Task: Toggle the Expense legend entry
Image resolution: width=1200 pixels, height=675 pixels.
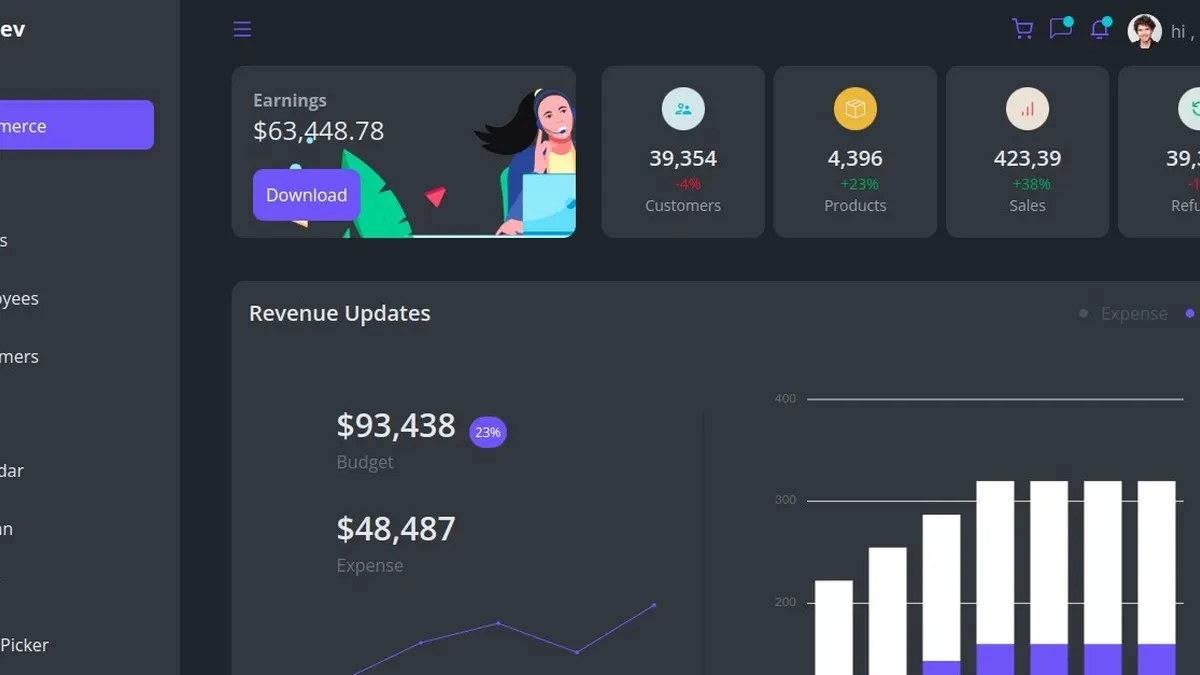Action: coord(1124,313)
